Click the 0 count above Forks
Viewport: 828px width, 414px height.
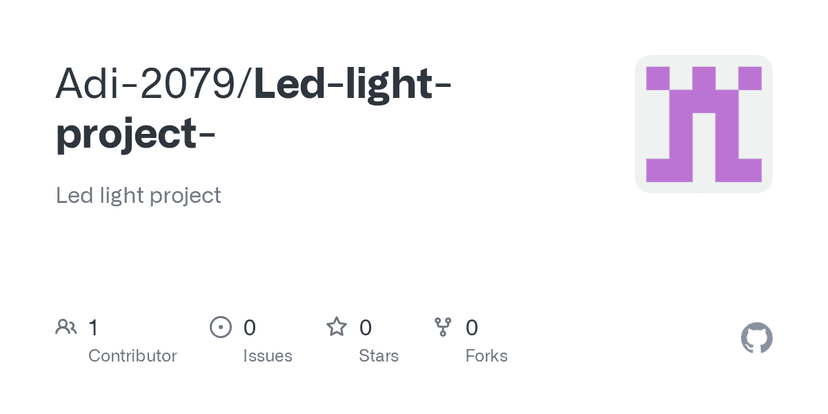point(472,327)
